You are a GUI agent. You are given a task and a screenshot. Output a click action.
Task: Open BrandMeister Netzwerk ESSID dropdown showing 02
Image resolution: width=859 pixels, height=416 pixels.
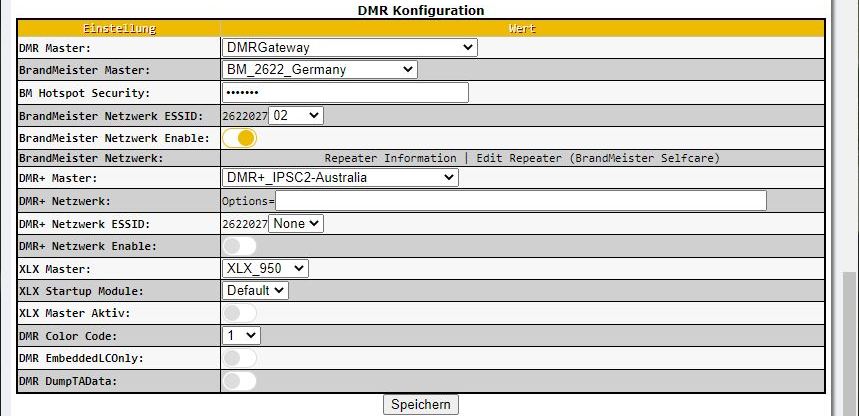296,116
